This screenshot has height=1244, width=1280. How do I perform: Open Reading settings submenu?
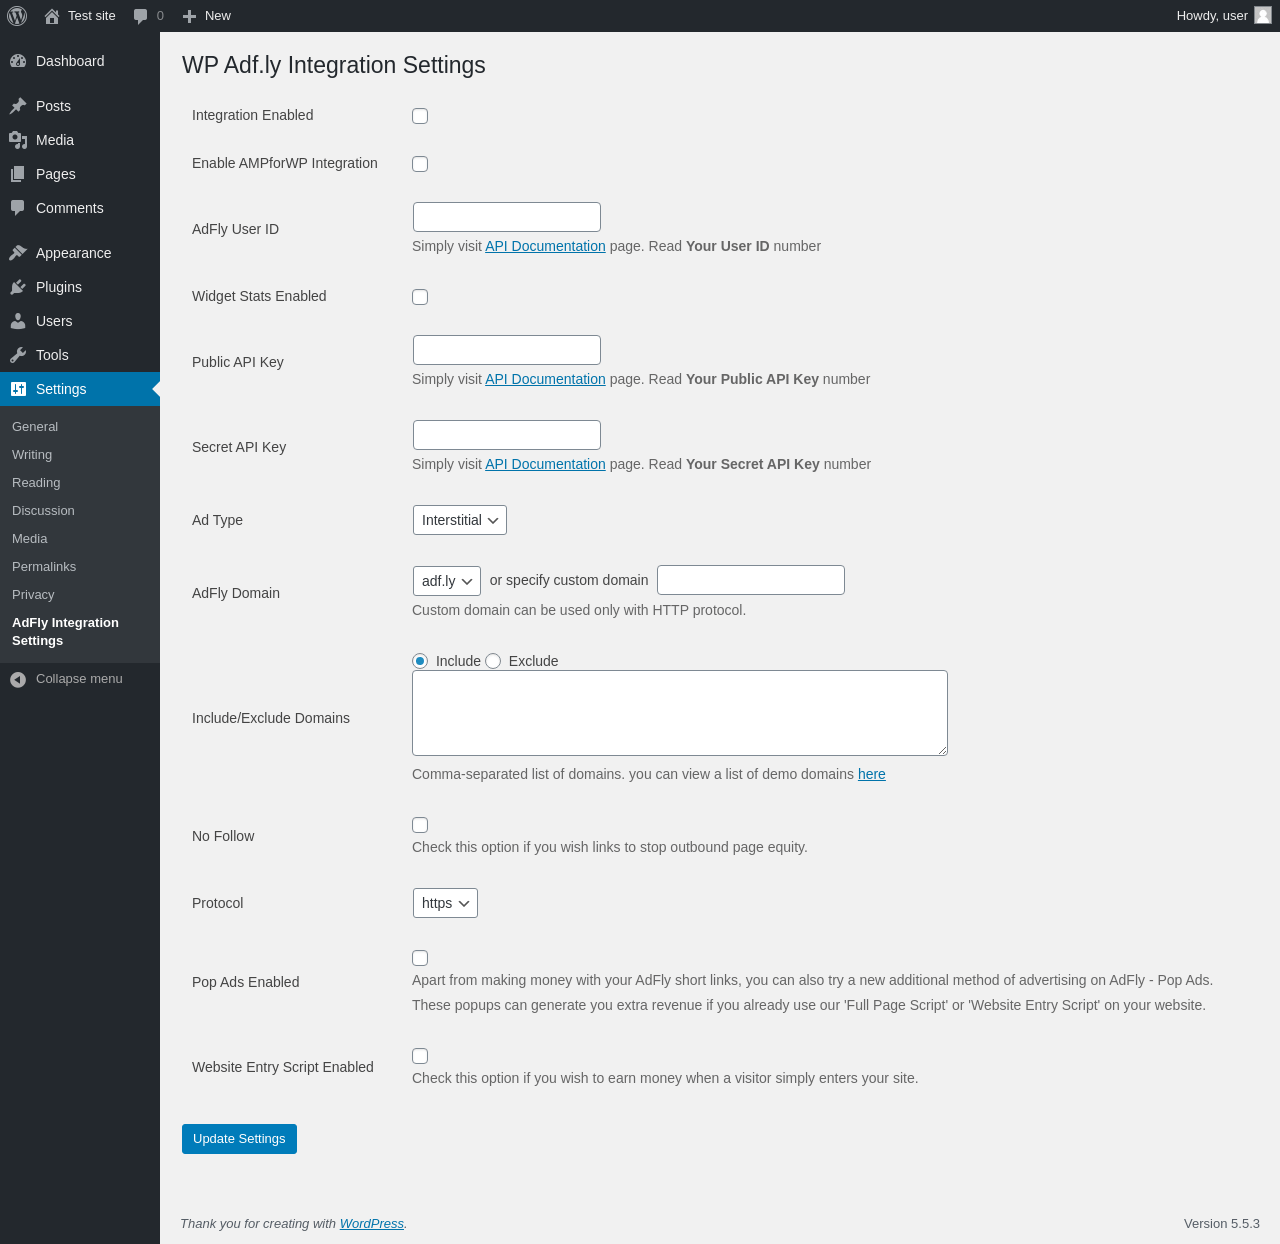[36, 483]
